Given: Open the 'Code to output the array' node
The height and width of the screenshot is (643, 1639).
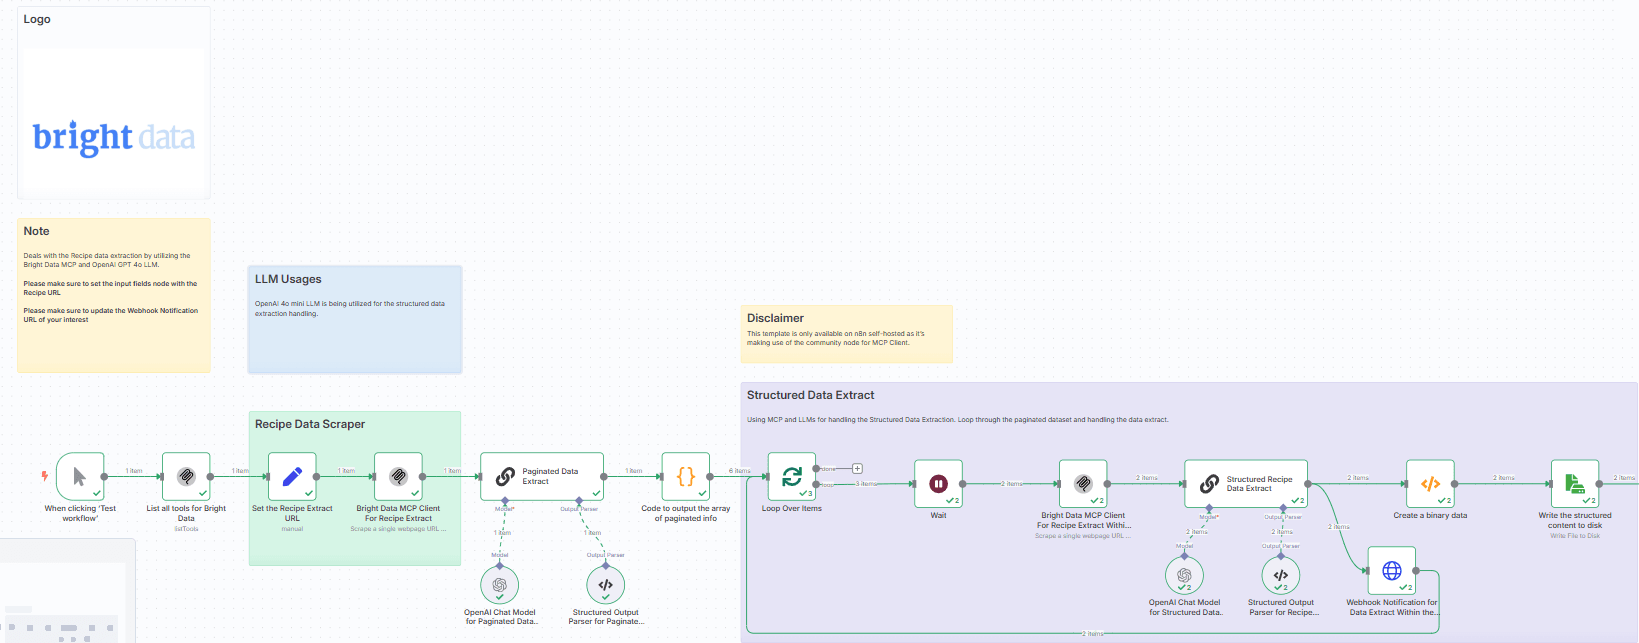Looking at the screenshot, I should coord(686,477).
